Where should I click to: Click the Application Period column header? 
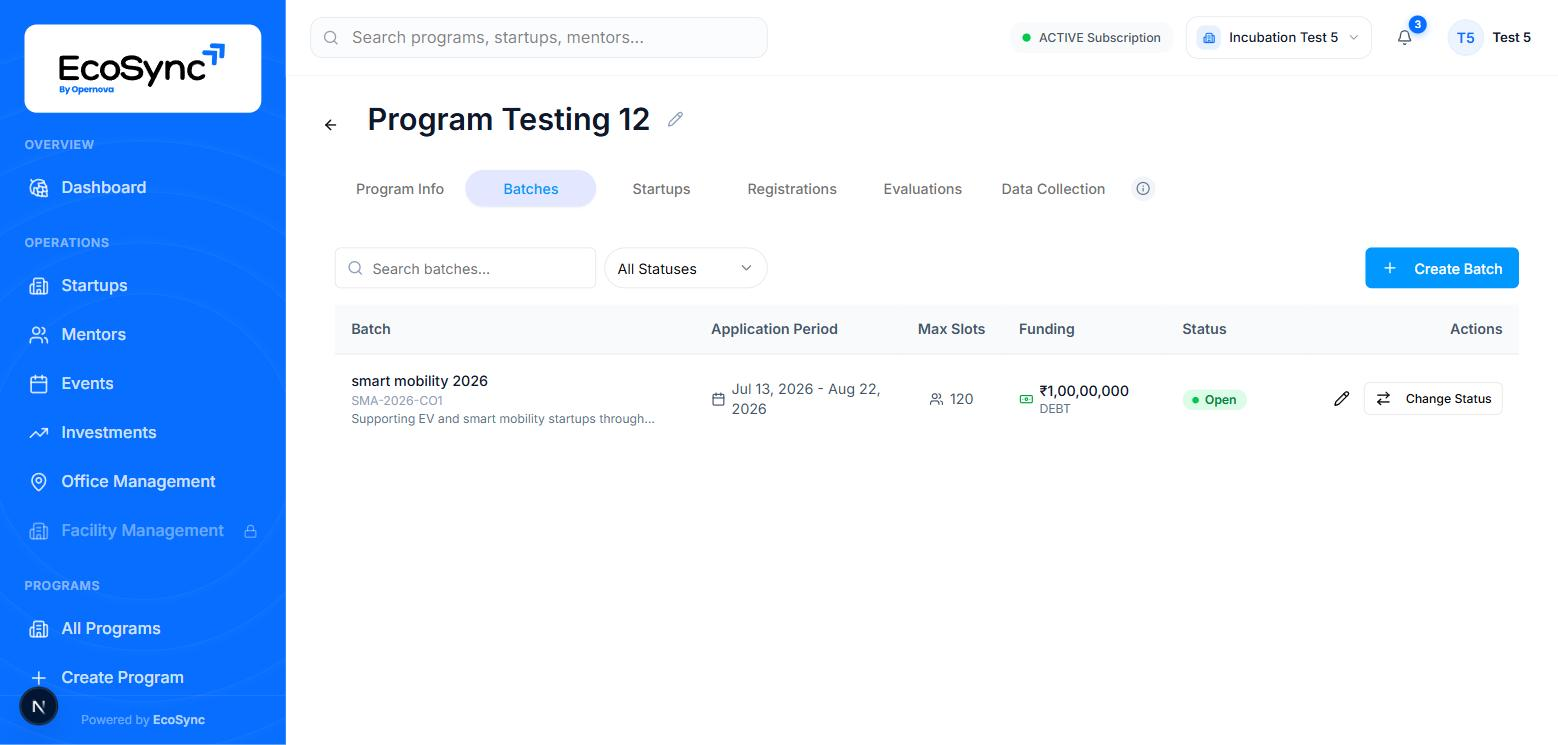click(x=774, y=329)
